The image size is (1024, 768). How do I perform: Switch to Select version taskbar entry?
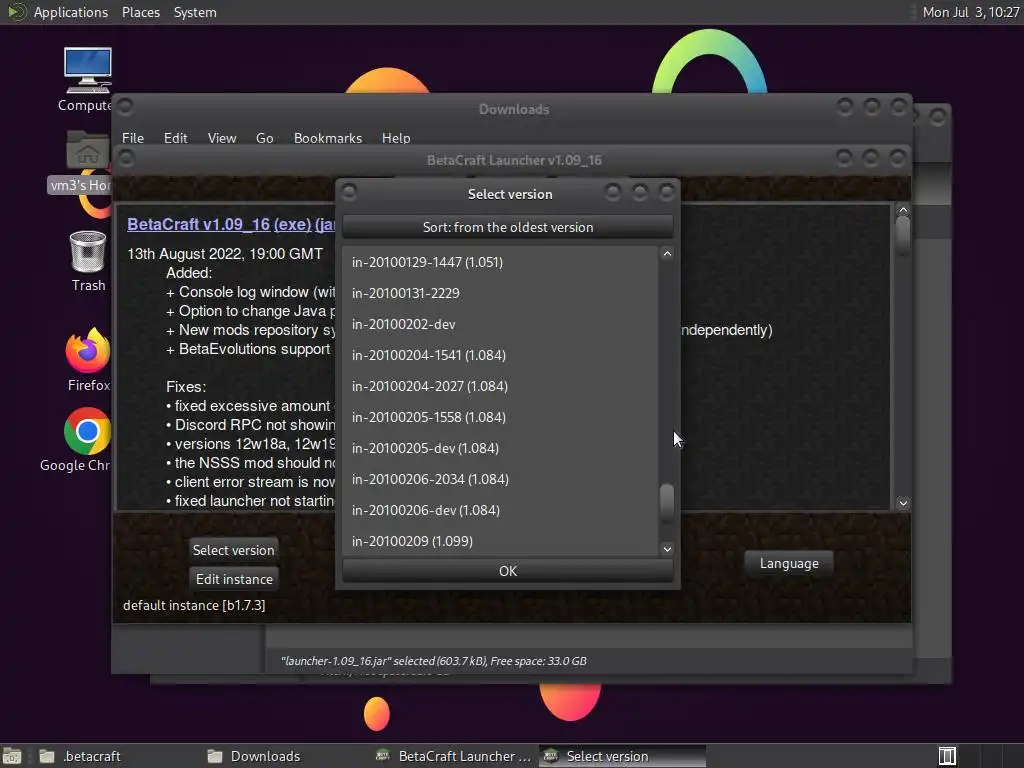click(622, 756)
